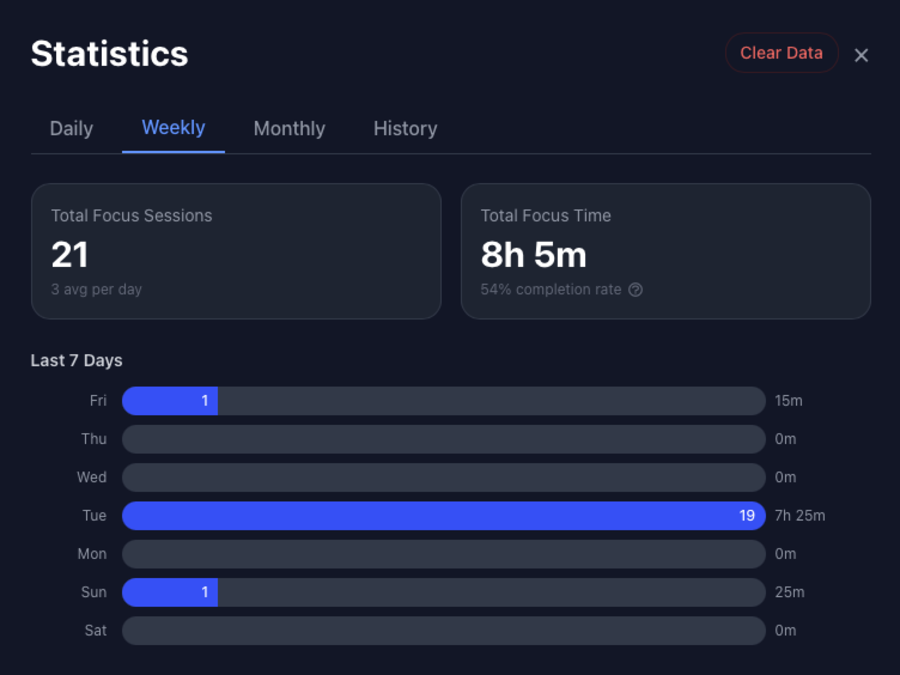The width and height of the screenshot is (900, 675).
Task: Click the Clear Data button
Action: [x=781, y=52]
